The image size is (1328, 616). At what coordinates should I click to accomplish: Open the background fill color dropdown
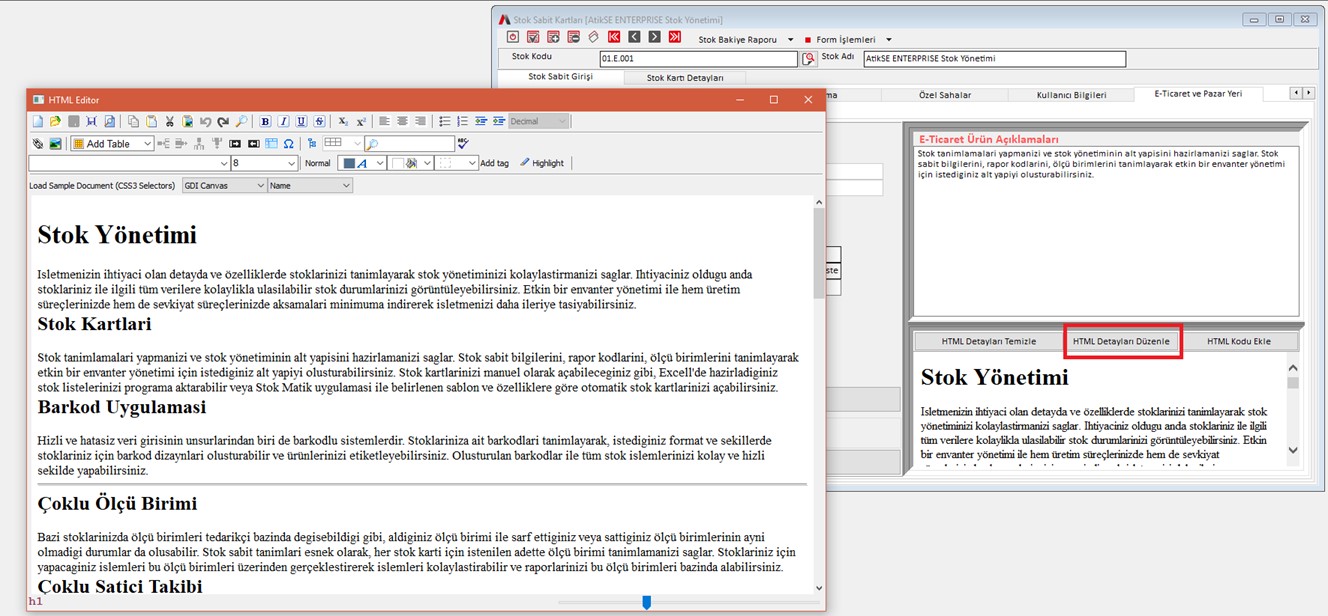411,163
